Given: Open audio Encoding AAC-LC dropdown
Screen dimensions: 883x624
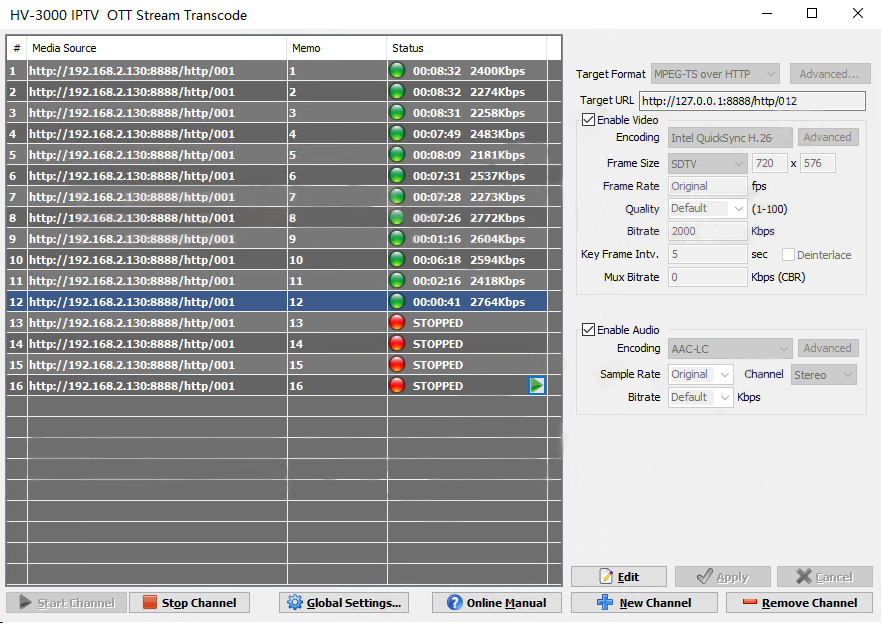Looking at the screenshot, I should [730, 349].
